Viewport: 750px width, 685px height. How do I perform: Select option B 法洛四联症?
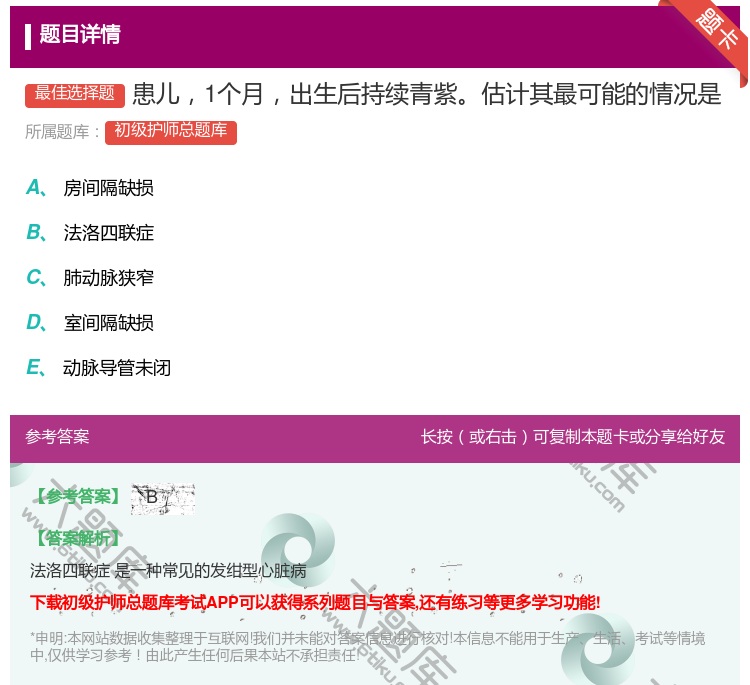[x=90, y=233]
